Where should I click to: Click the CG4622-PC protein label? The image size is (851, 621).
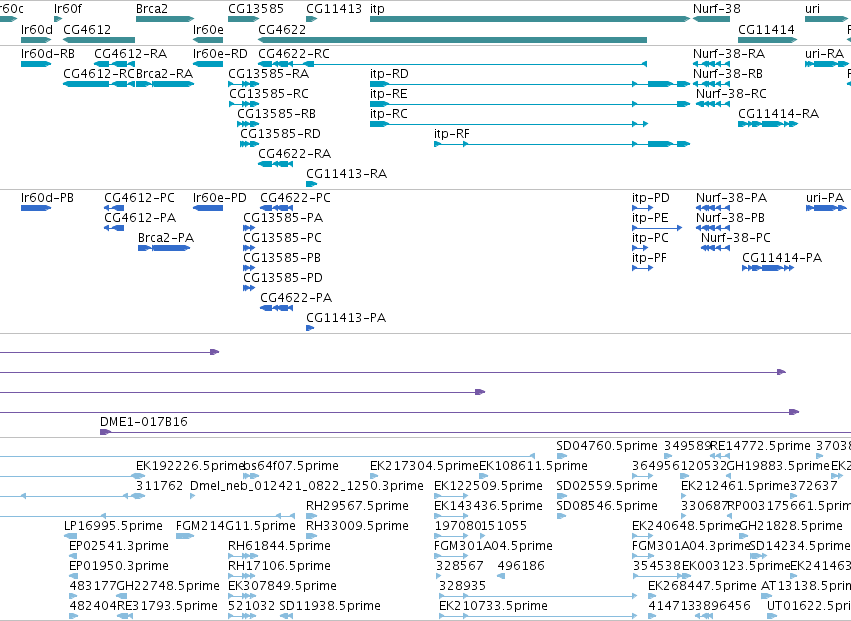[295, 198]
